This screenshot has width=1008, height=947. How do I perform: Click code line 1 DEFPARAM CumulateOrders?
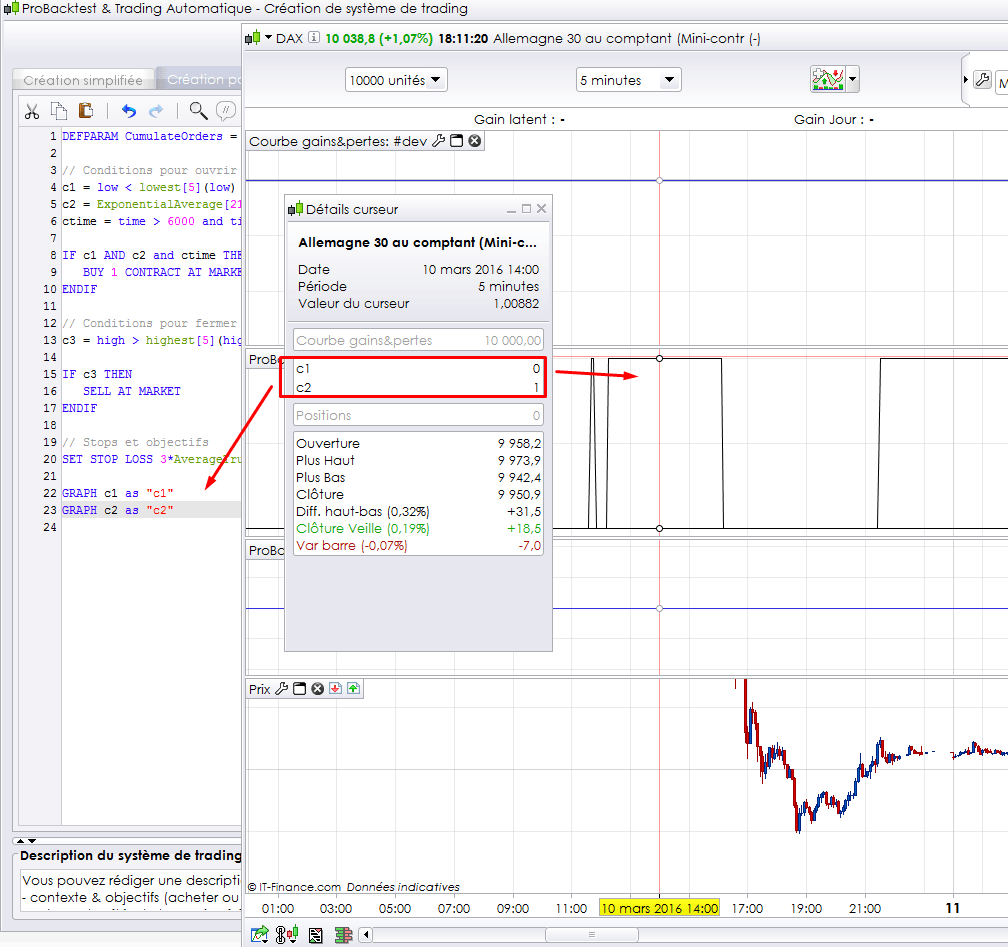(149, 136)
